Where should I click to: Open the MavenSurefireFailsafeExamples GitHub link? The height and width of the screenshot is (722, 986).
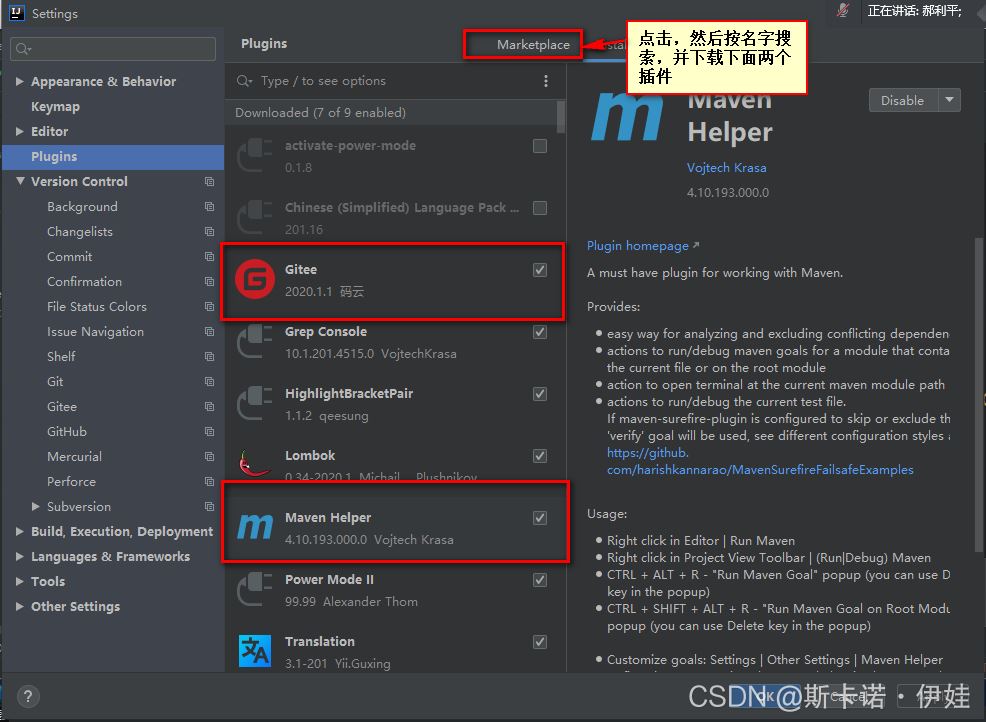point(760,462)
